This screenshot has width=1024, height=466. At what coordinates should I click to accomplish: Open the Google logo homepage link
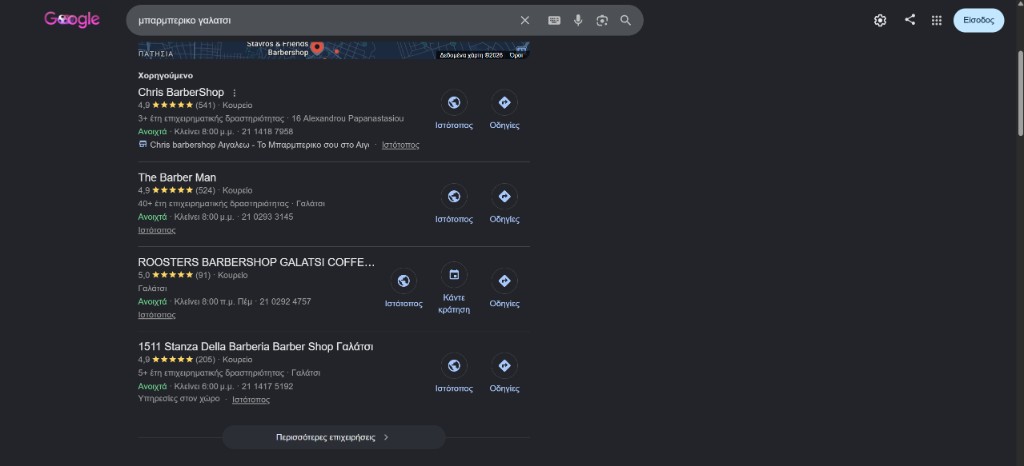pyautogui.click(x=72, y=20)
